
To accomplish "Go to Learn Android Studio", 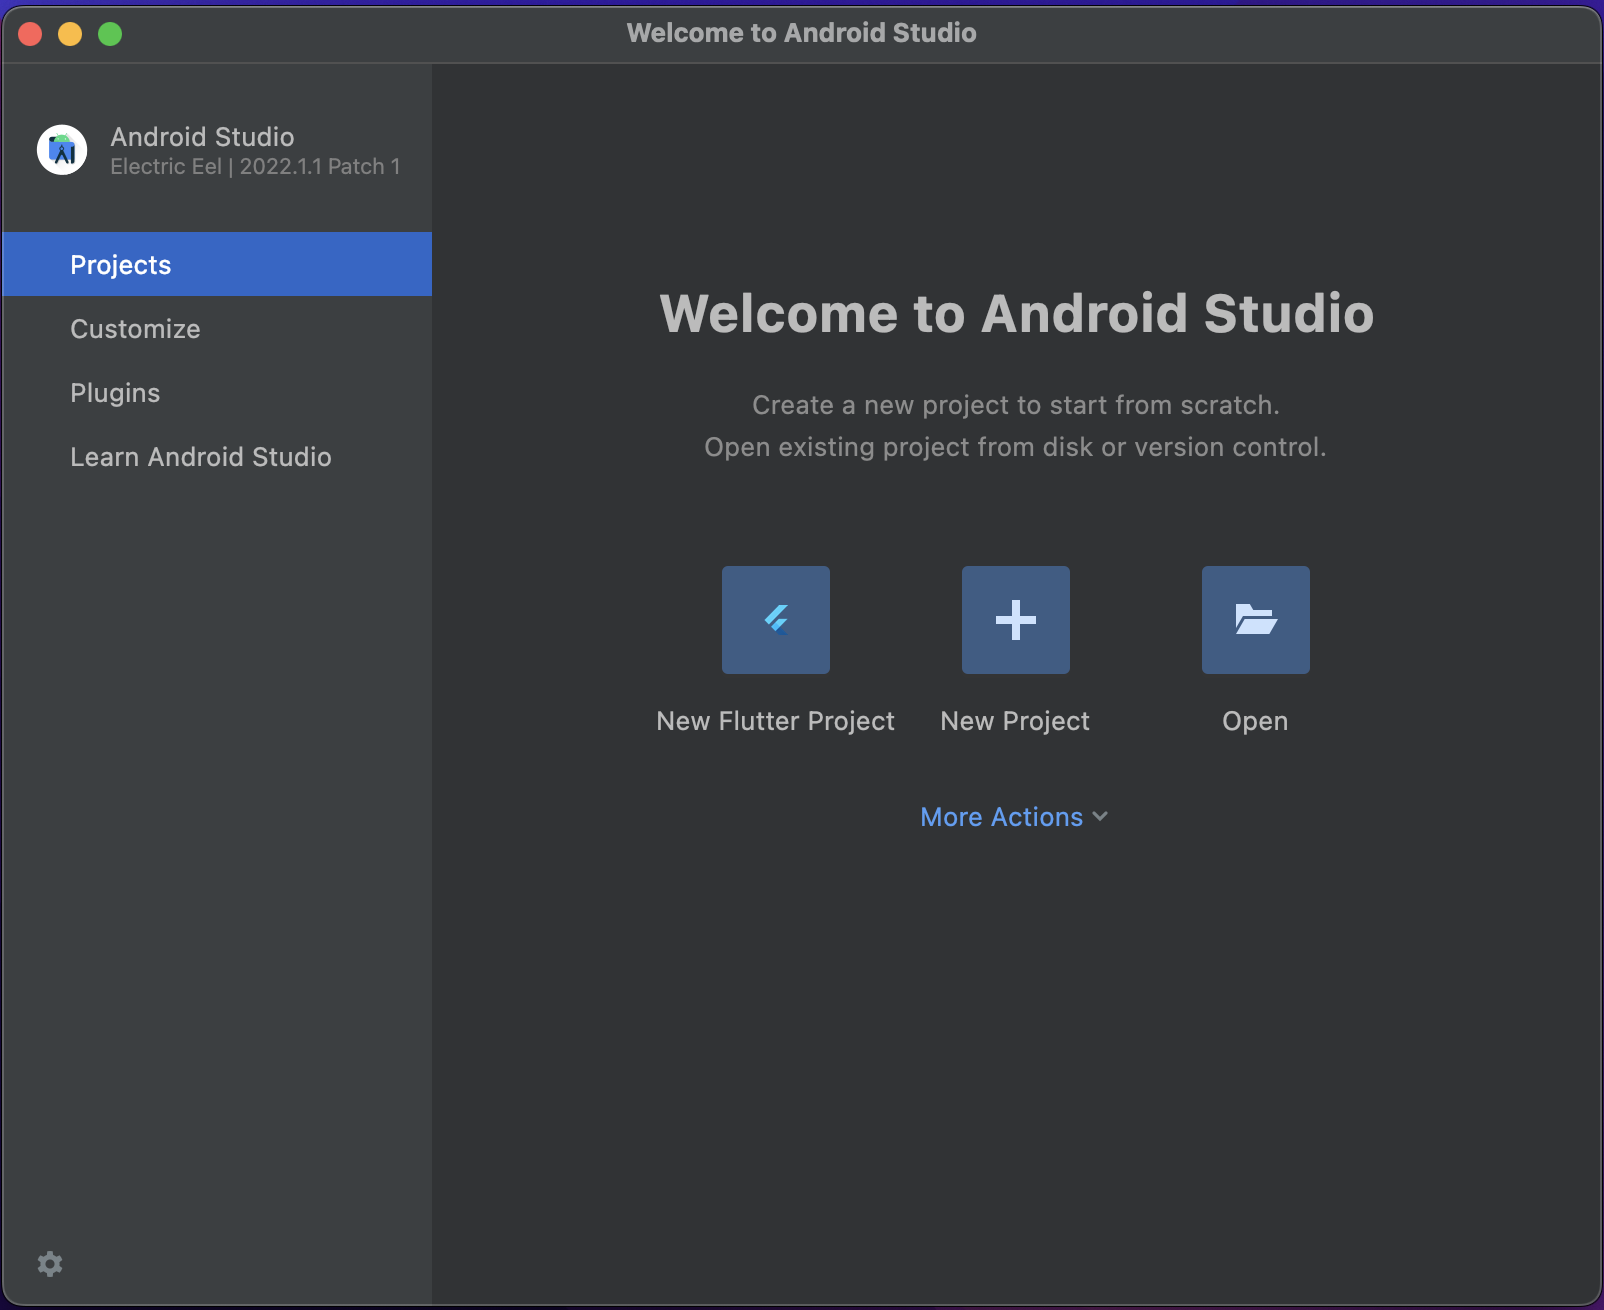I will pos(217,457).
